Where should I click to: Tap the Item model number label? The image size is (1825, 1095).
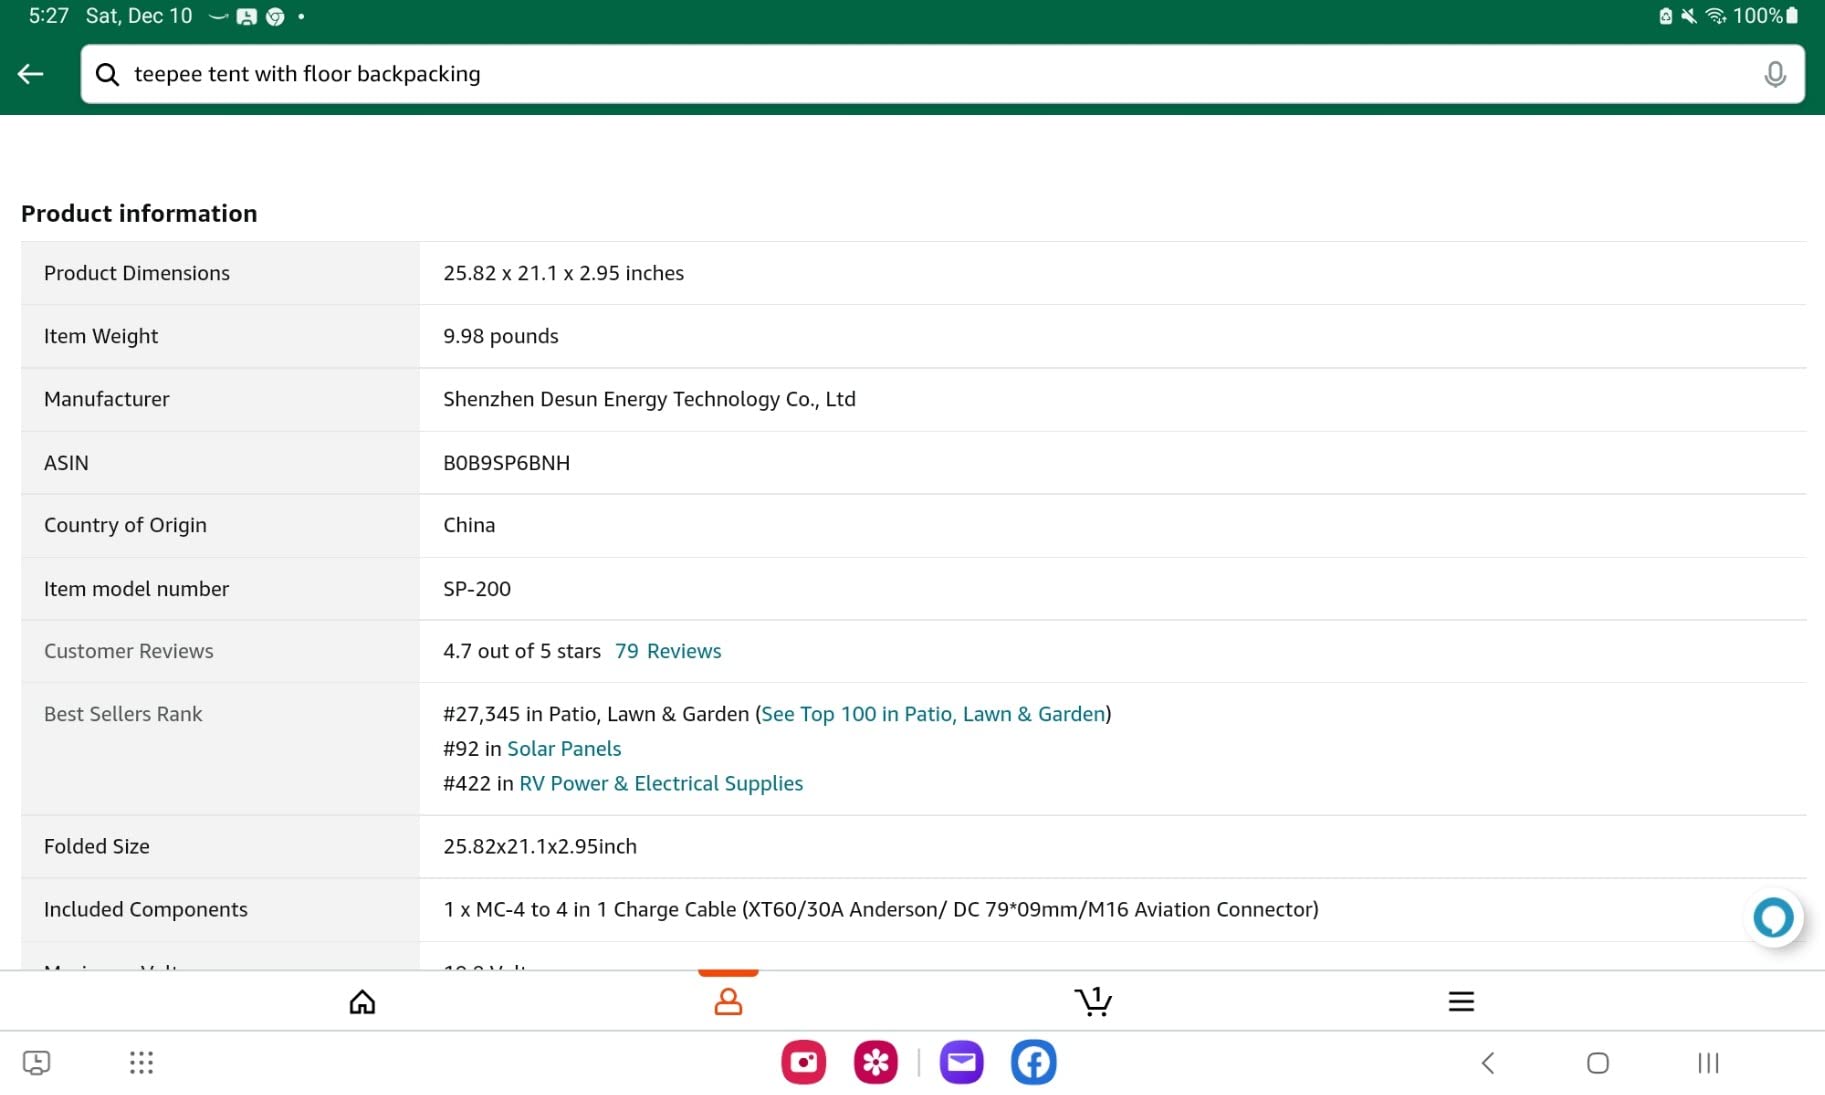point(136,589)
